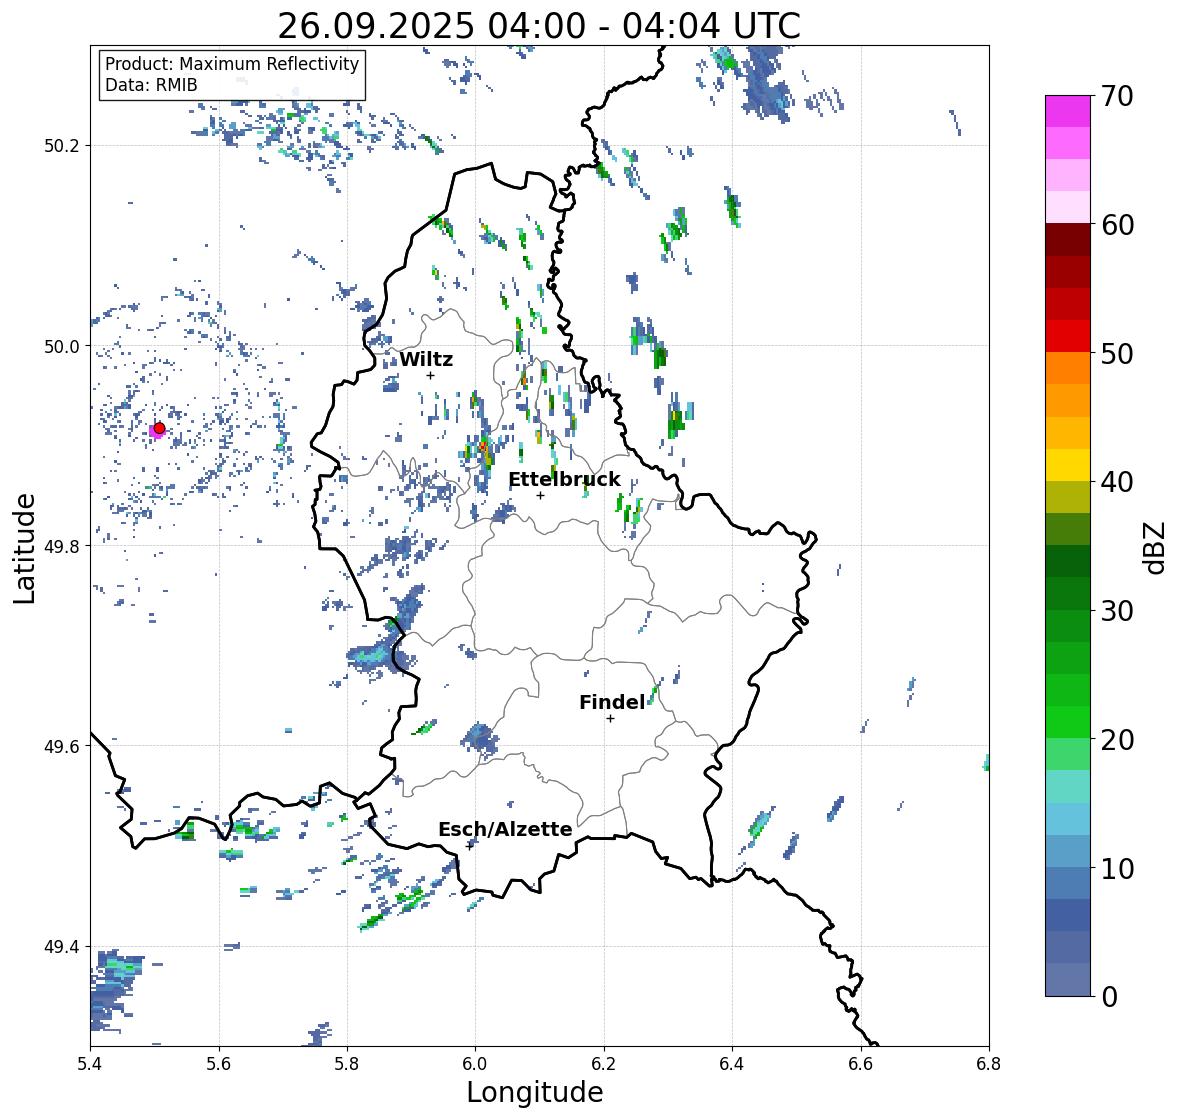Image resolution: width=1179 pixels, height=1117 pixels.
Task: Click the cross marker below Wiltz
Action: coord(430,375)
